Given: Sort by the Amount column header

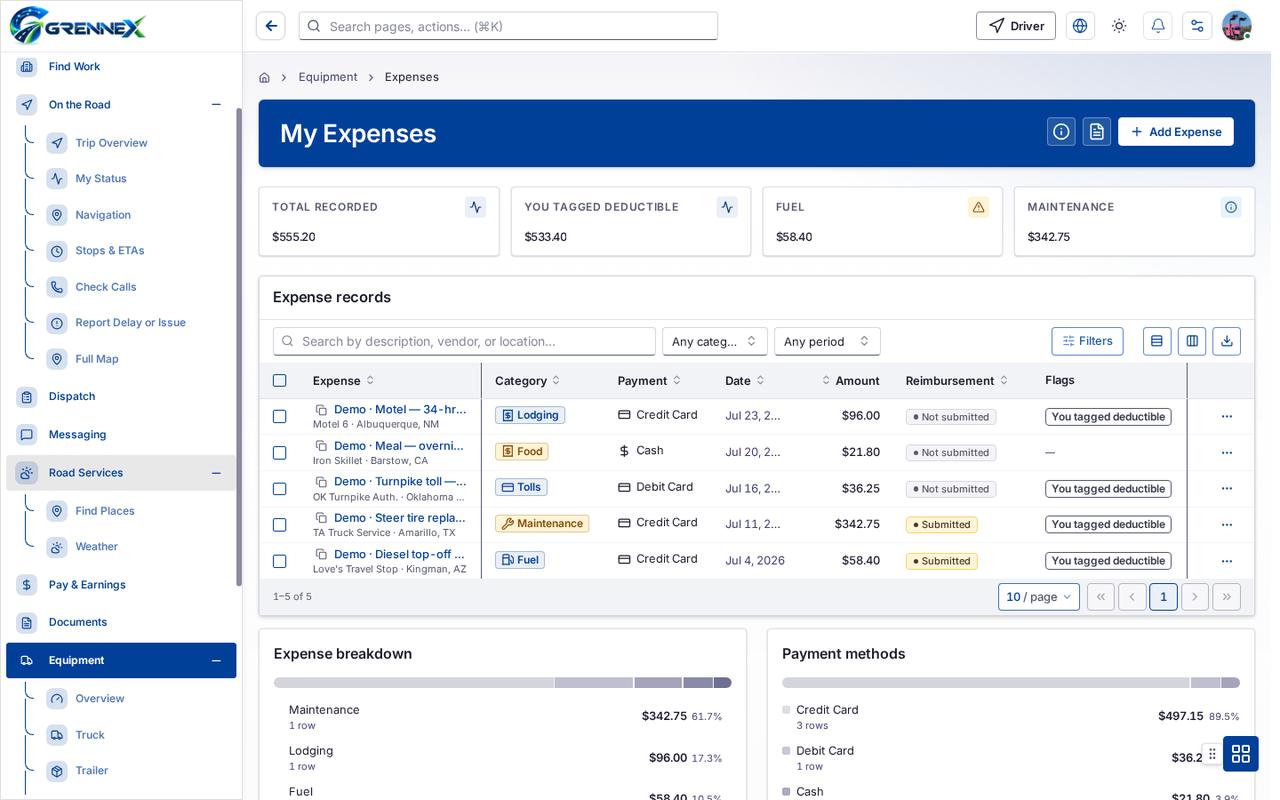Looking at the screenshot, I should 851,381.
